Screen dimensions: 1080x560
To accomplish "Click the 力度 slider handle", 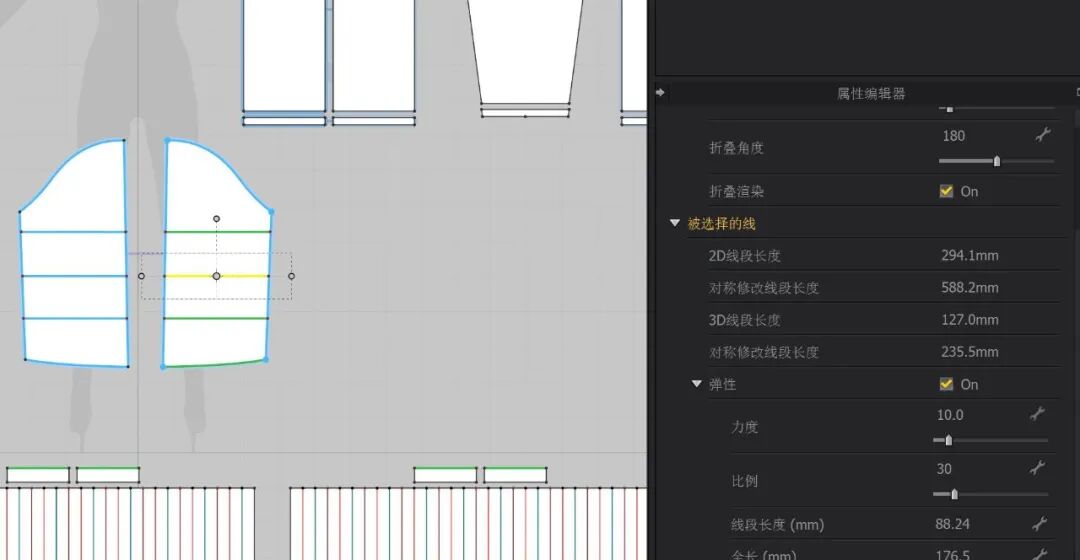I will pos(948,440).
